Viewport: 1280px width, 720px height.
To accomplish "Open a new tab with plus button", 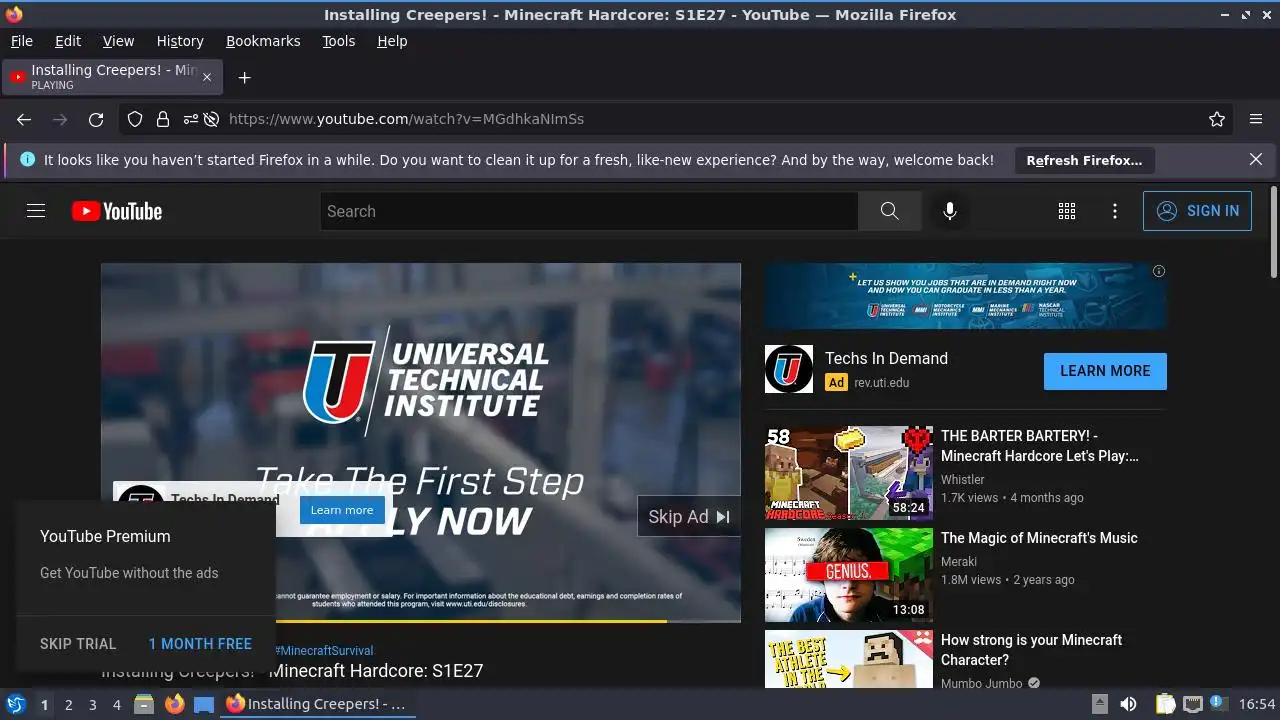I will [x=244, y=77].
